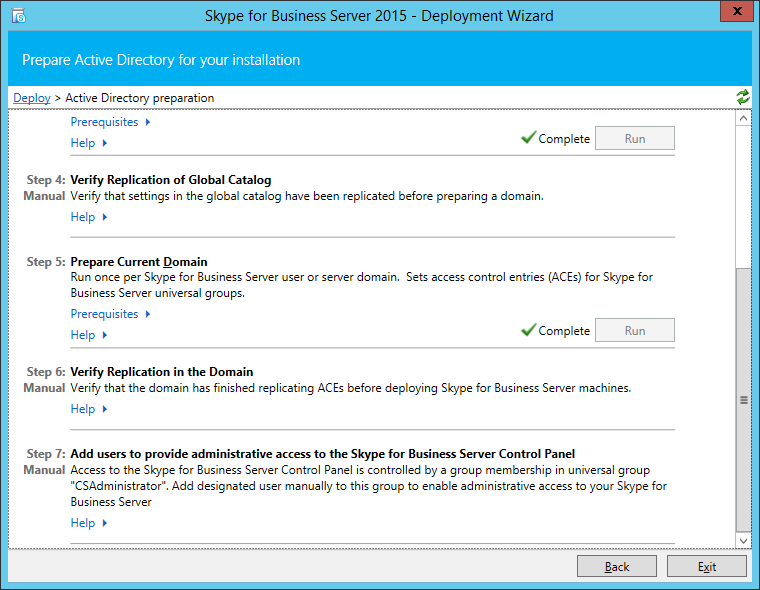This screenshot has width=760, height=590.
Task: Open Help link for Step 6
Action: pyautogui.click(x=83, y=409)
